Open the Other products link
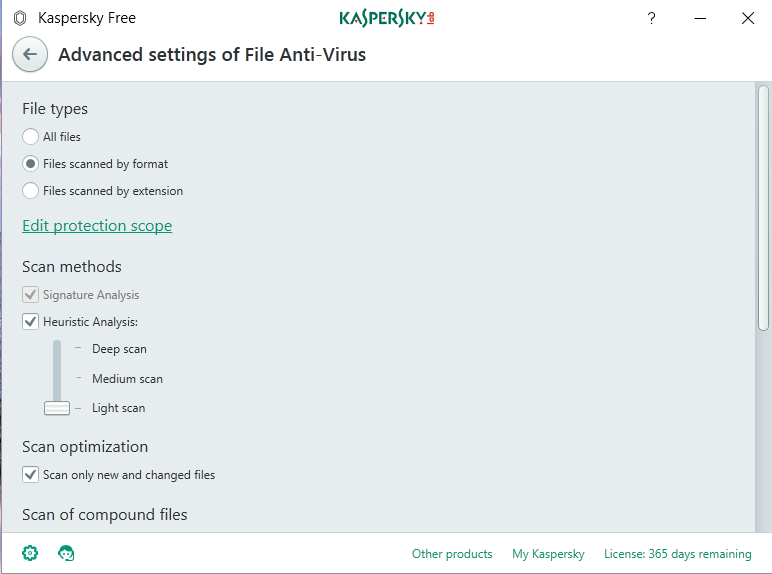 [452, 554]
